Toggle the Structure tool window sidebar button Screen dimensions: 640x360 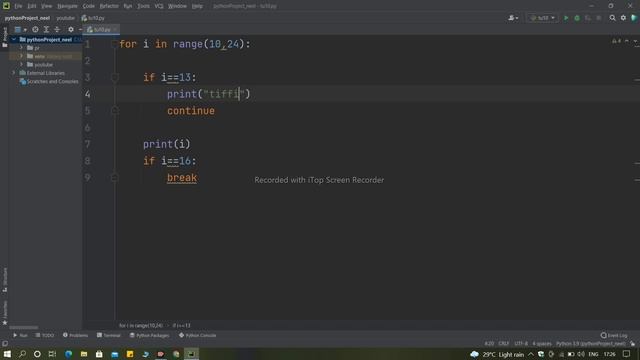point(4,280)
